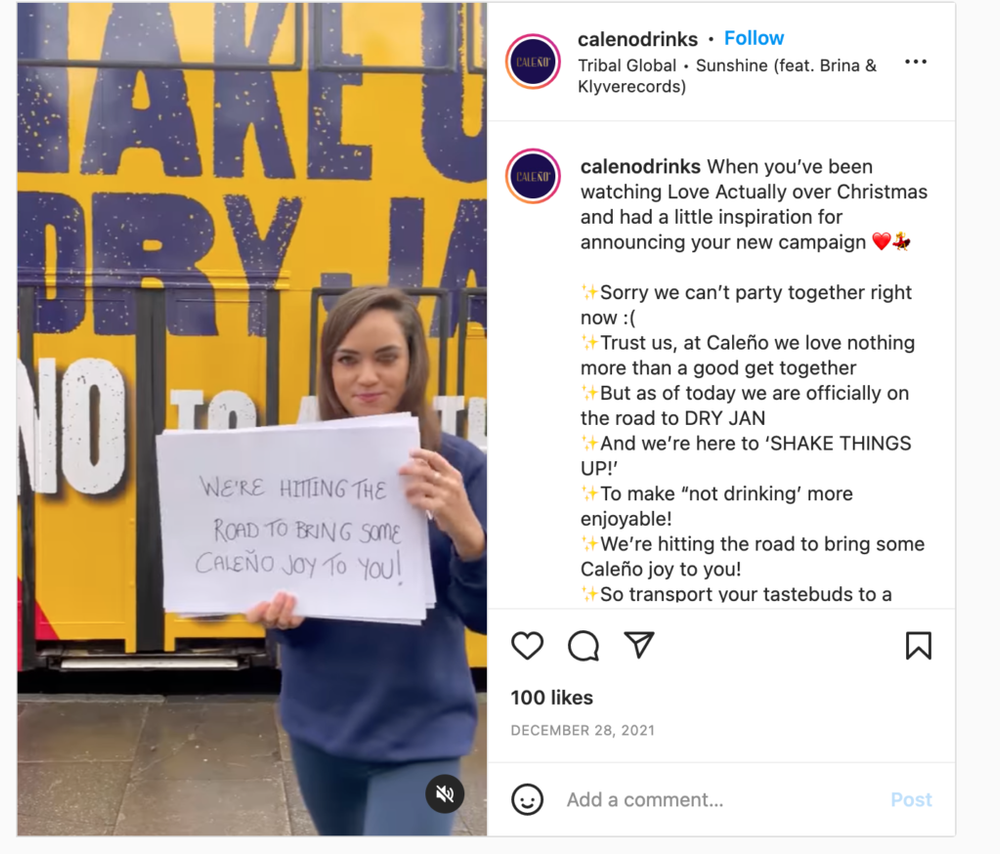The height and width of the screenshot is (854, 1000).
Task: Open the December 28, 2021 timestamp
Action: tap(583, 730)
